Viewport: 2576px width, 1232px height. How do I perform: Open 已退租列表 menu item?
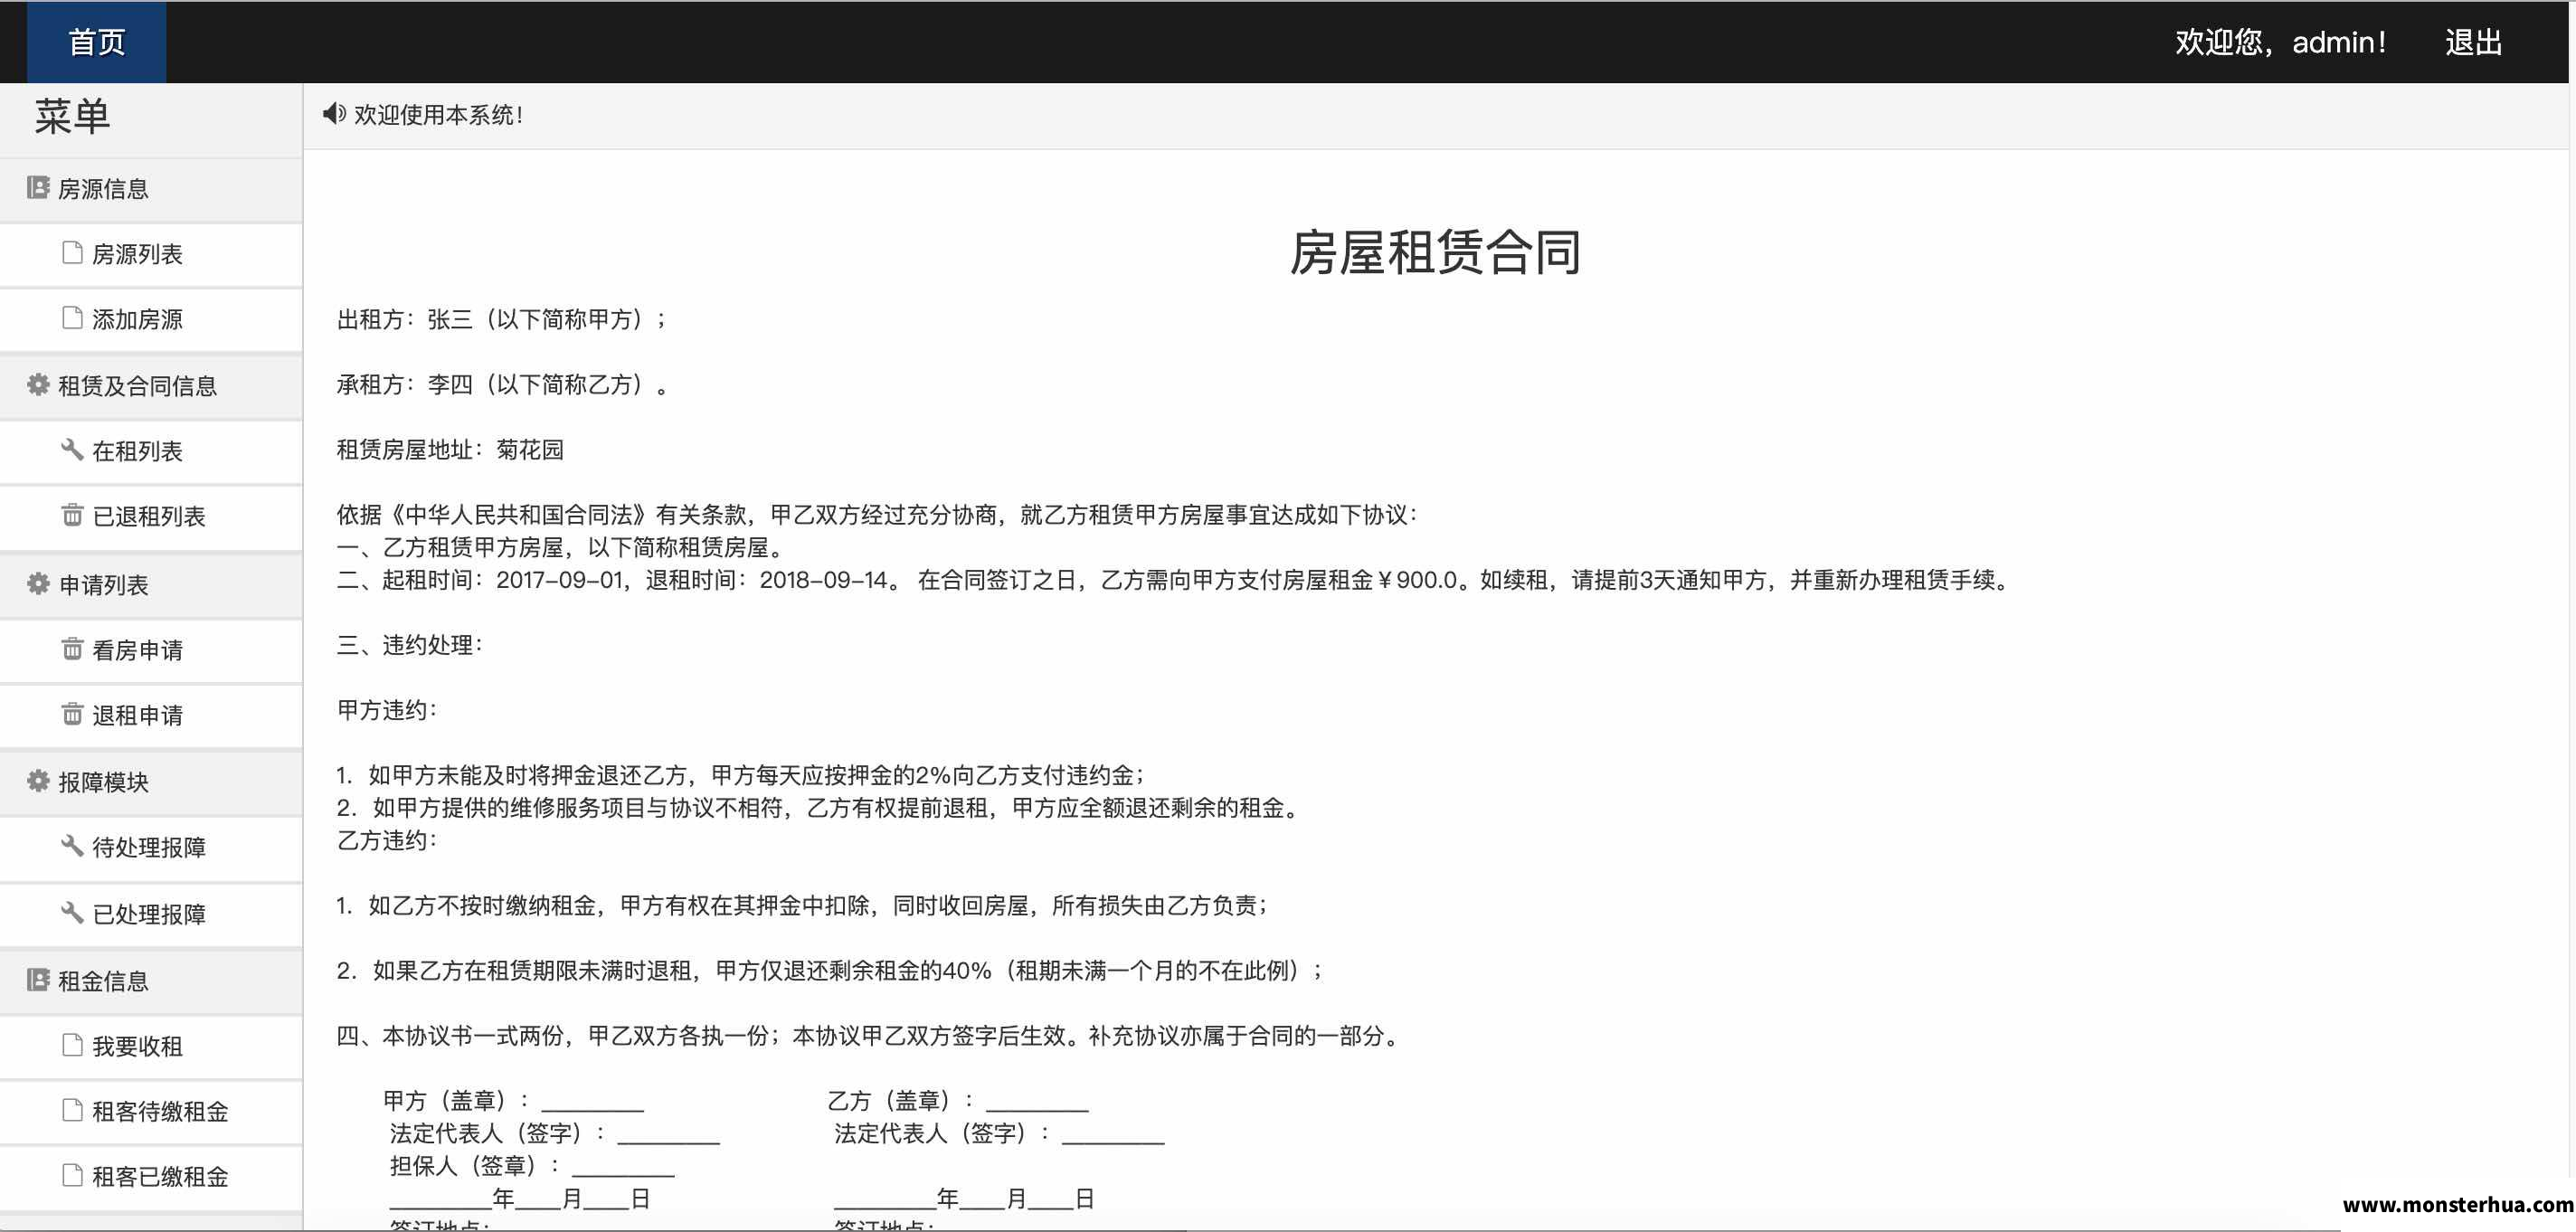click(x=151, y=517)
